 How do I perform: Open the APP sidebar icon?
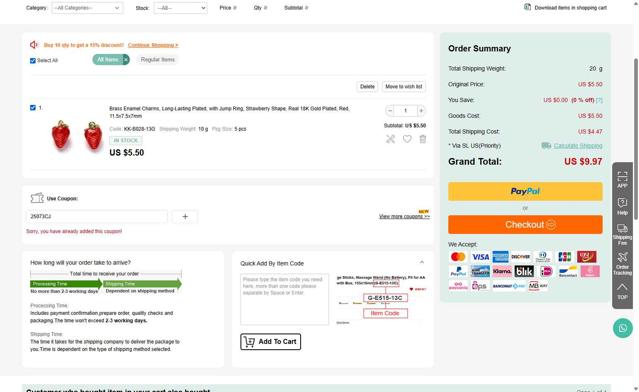[x=622, y=180]
